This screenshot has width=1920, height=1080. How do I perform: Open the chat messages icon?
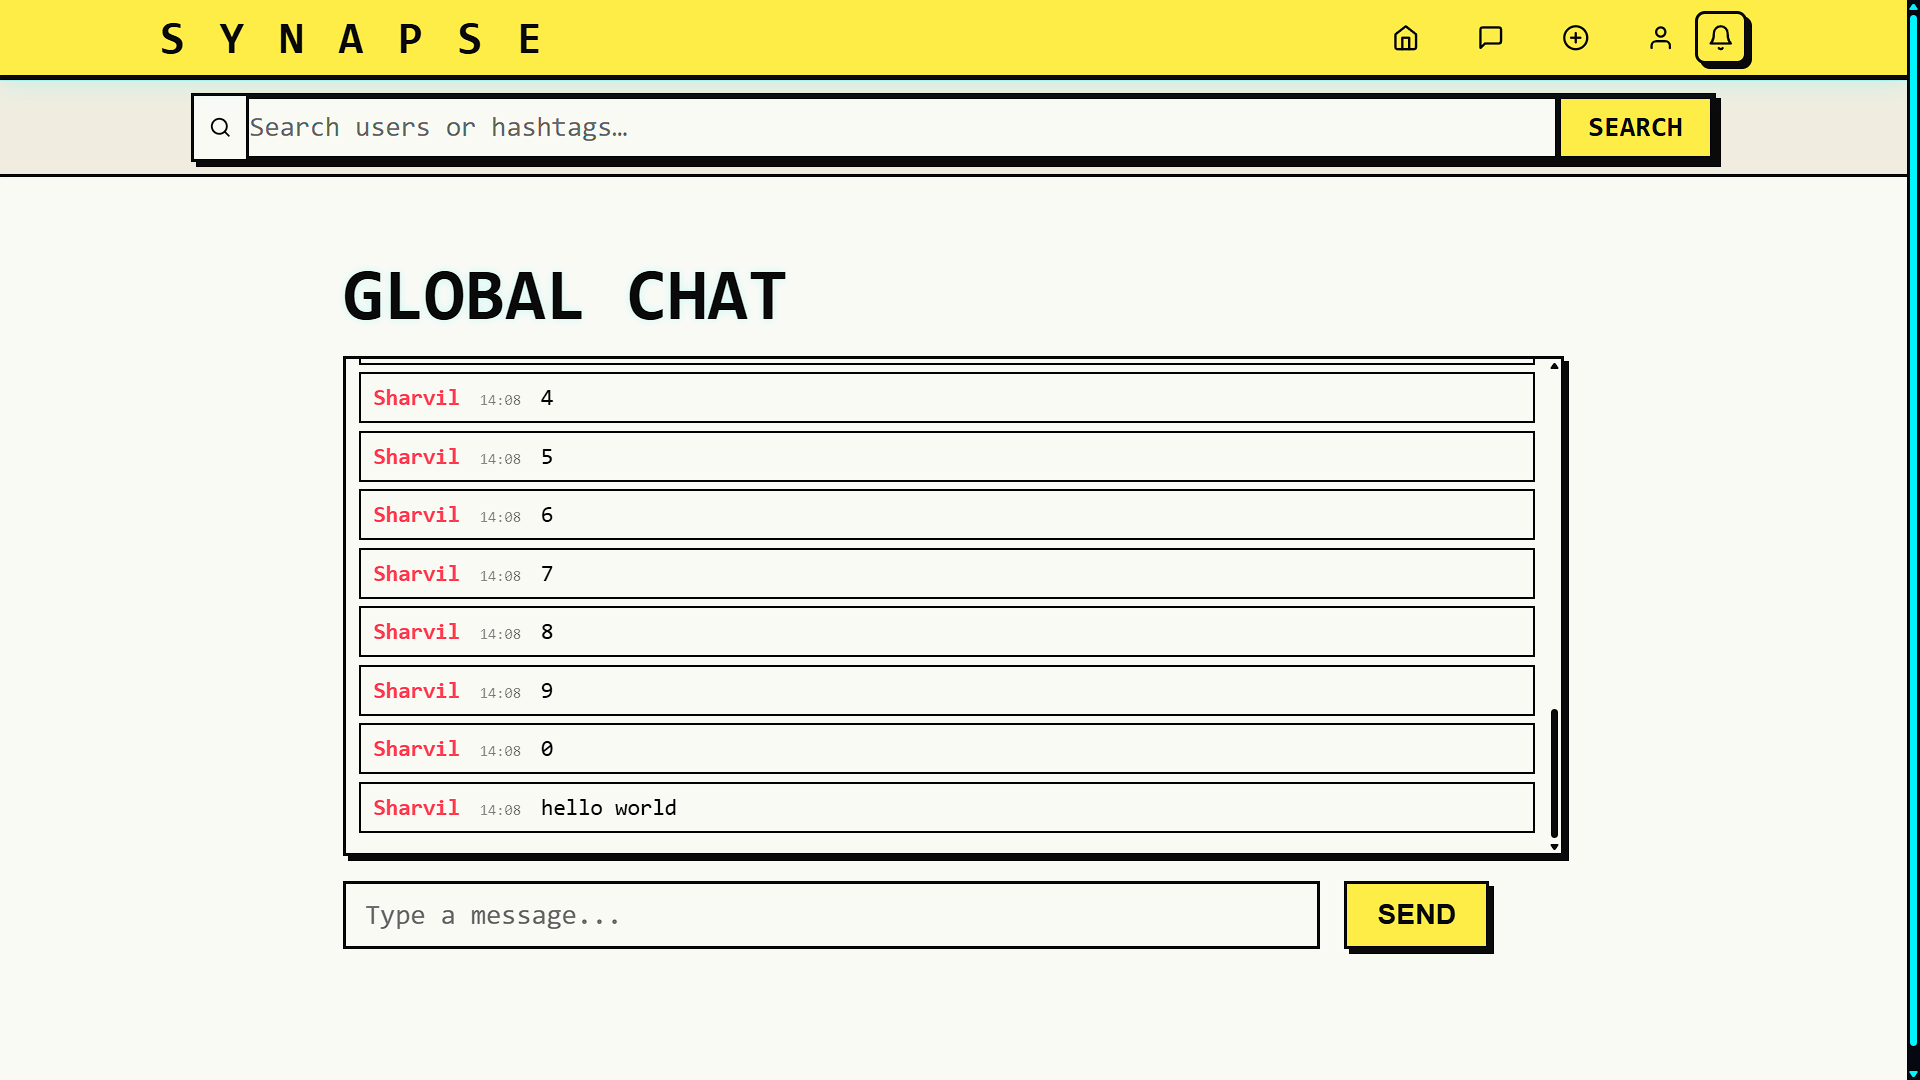coord(1490,38)
